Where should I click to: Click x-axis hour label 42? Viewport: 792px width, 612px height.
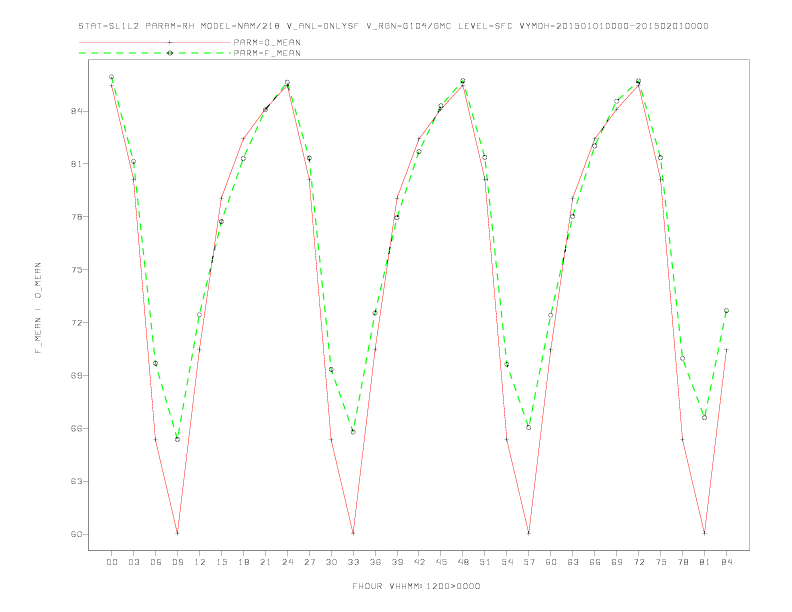pyautogui.click(x=419, y=562)
